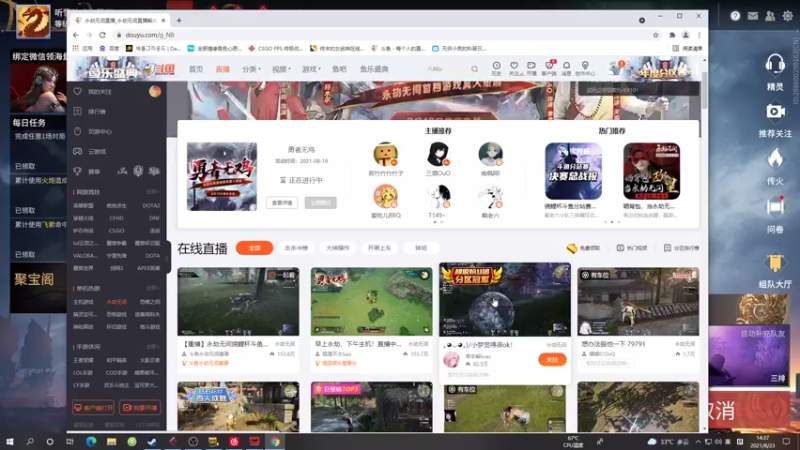Click the search magnifier icon in Douyu header

coord(474,69)
